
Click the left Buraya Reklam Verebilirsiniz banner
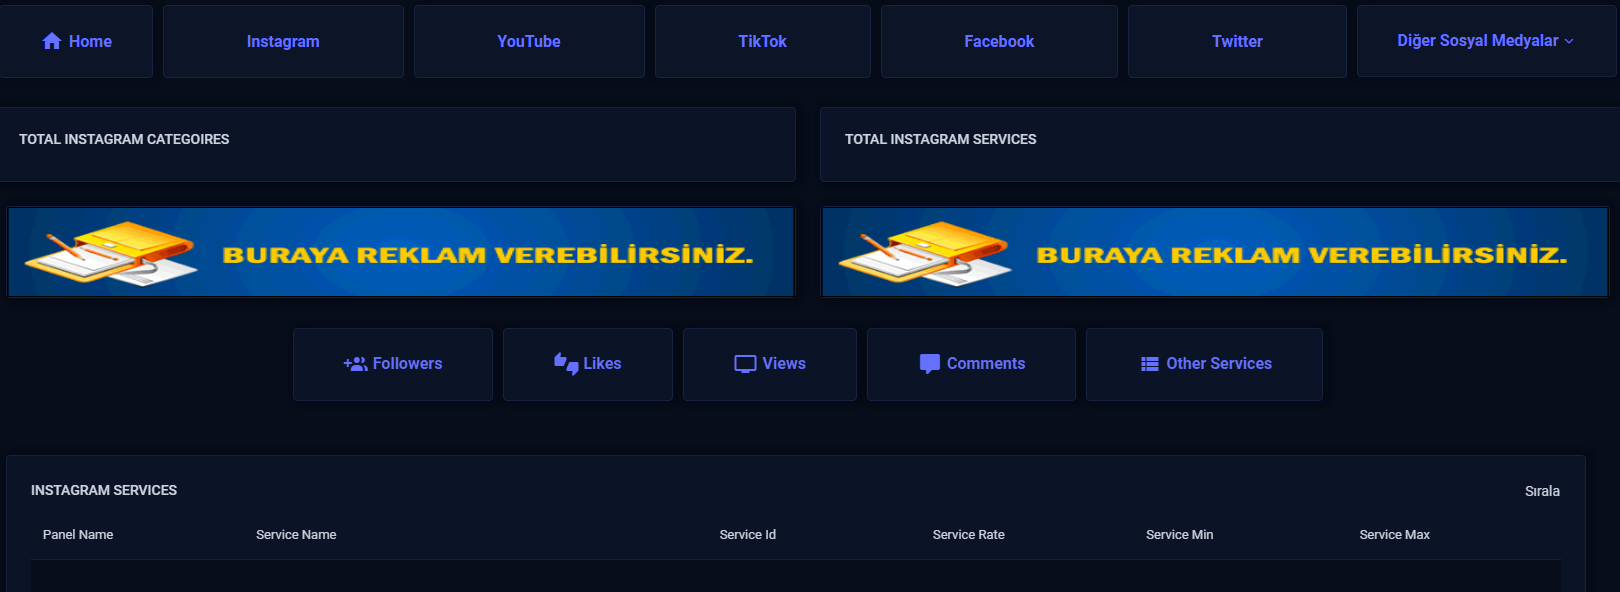401,252
